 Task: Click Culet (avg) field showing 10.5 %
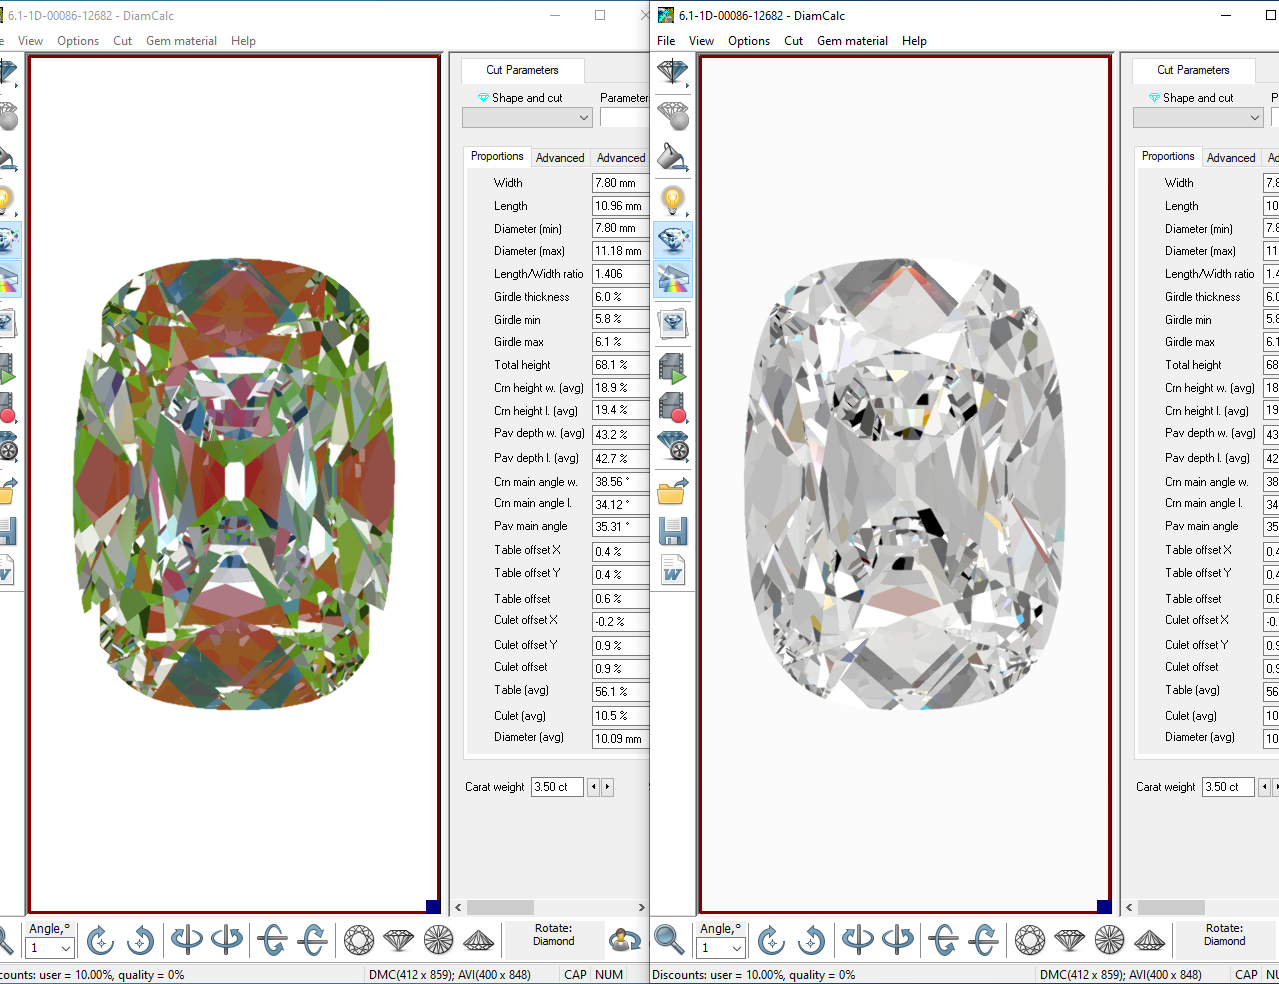click(x=620, y=716)
